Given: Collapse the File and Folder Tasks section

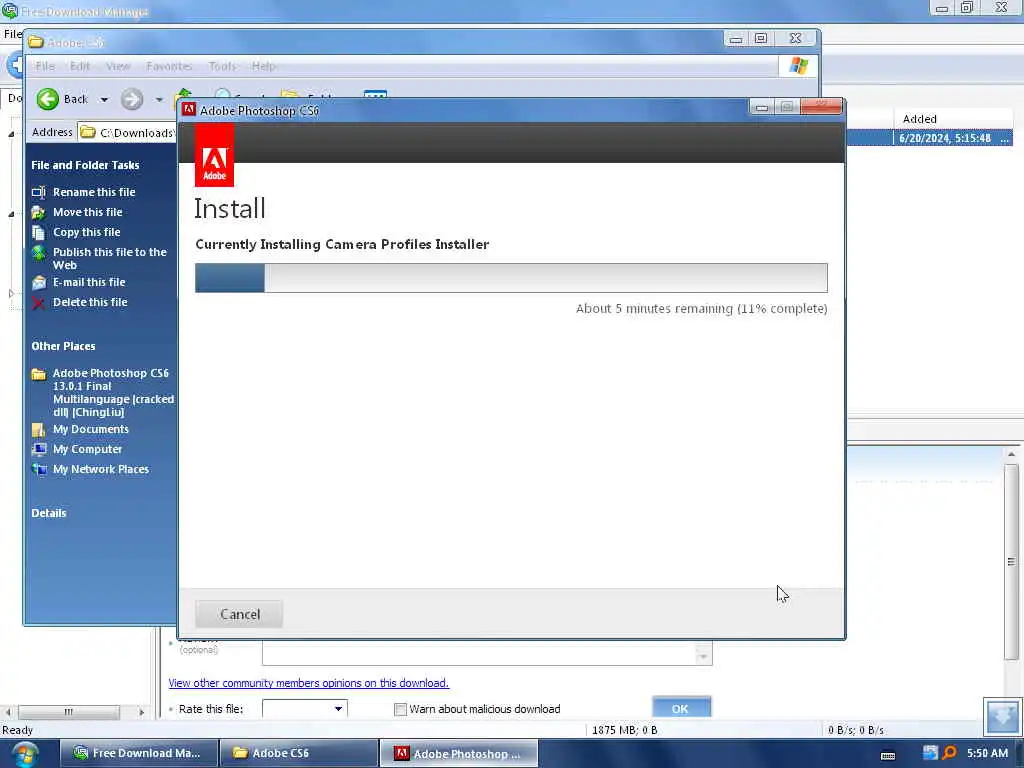Looking at the screenshot, I should pyautogui.click(x=86, y=165).
